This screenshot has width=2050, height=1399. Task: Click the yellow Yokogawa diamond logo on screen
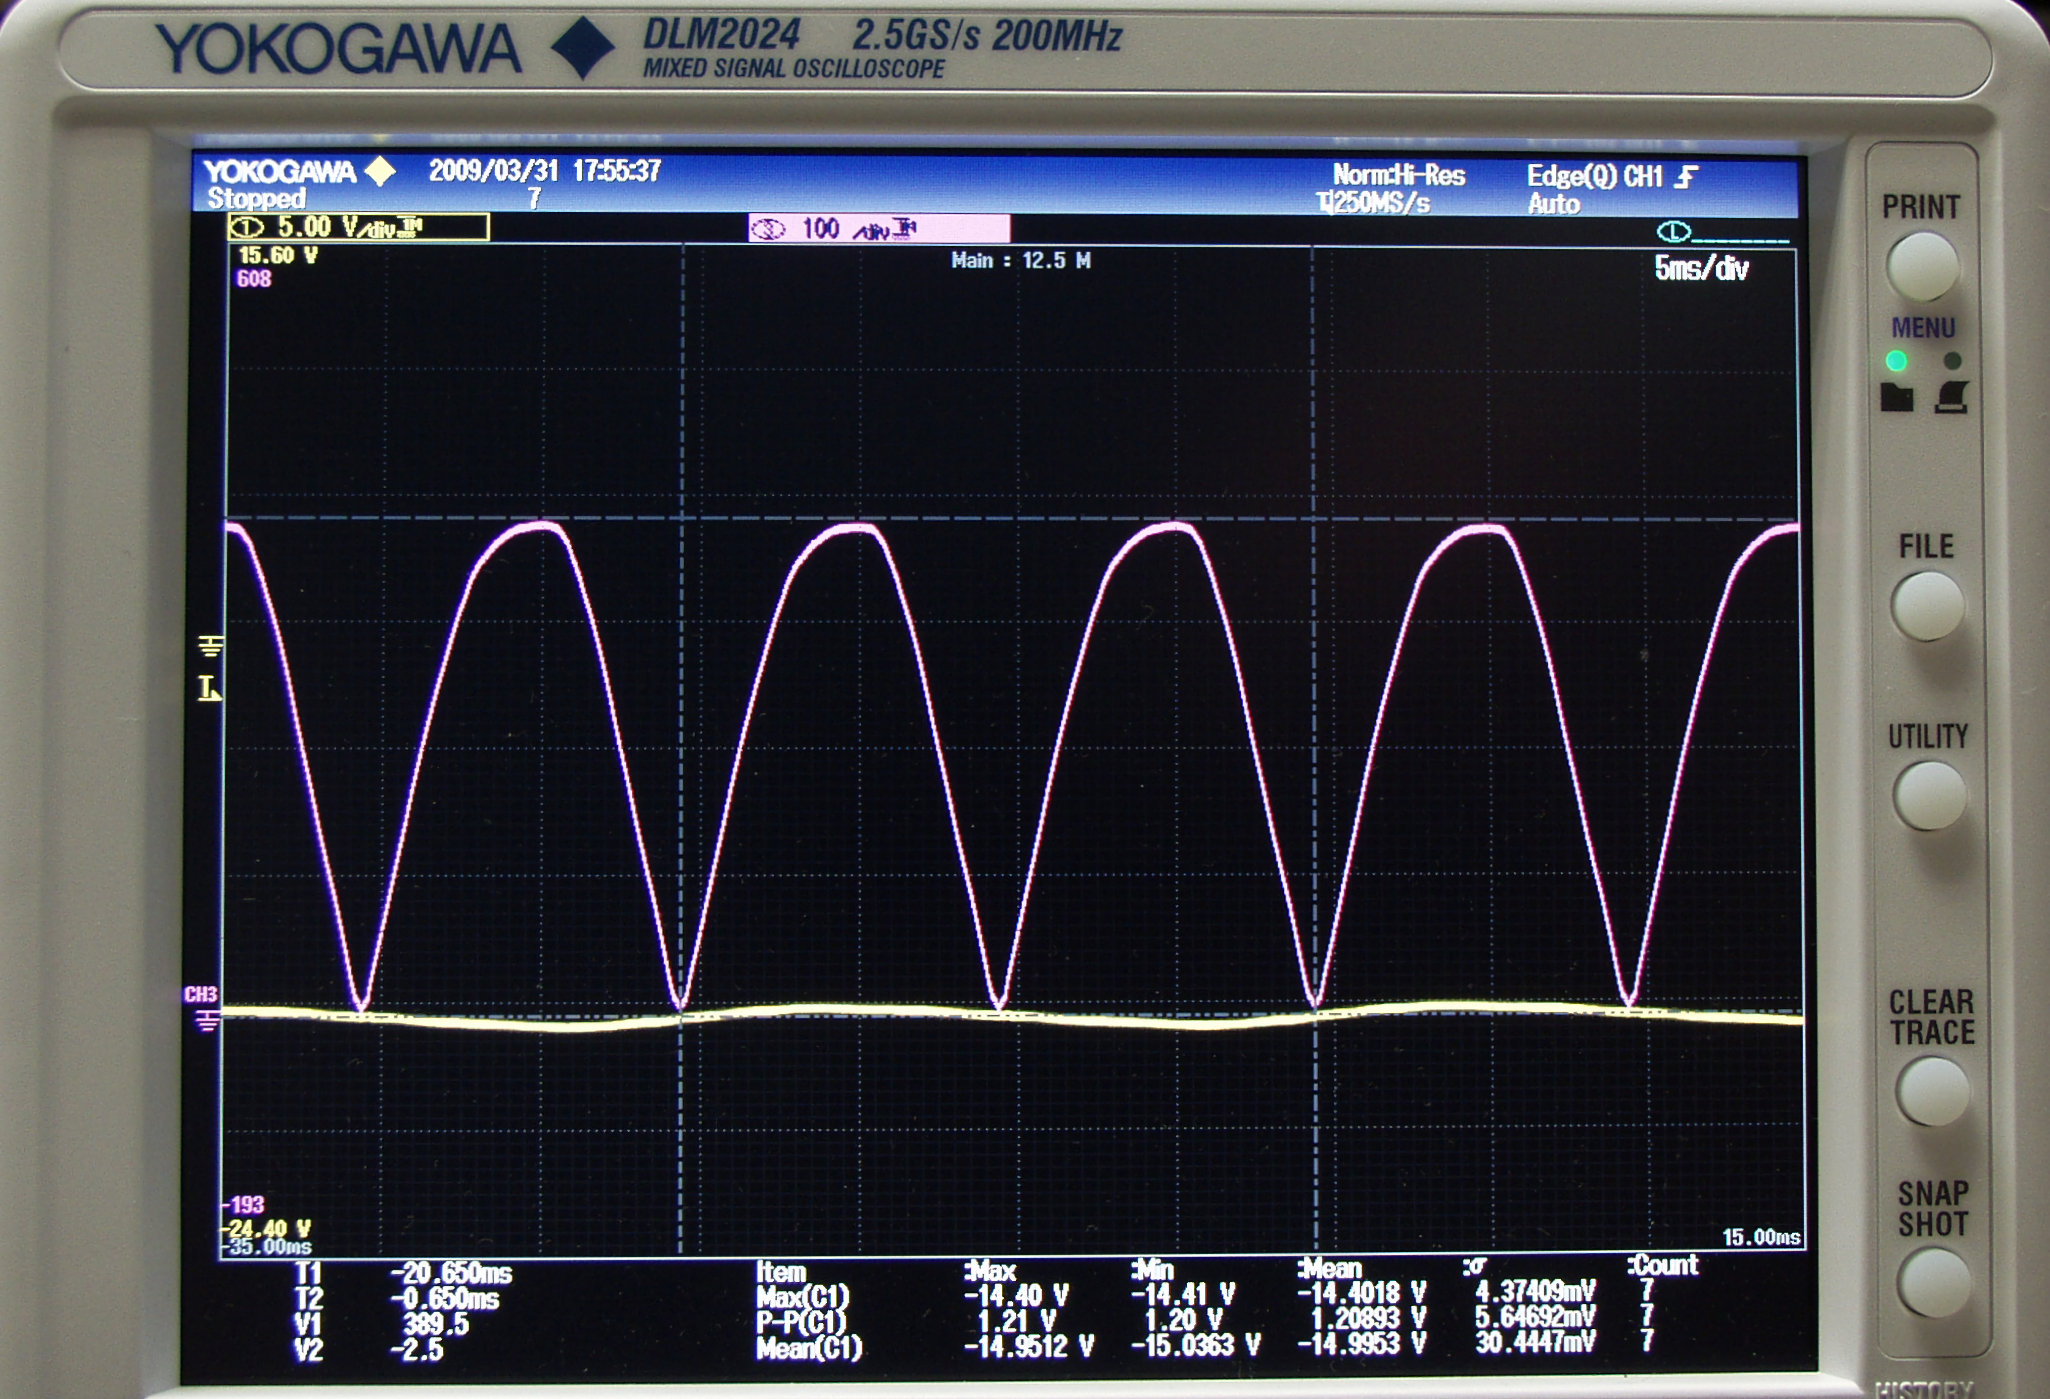point(380,171)
